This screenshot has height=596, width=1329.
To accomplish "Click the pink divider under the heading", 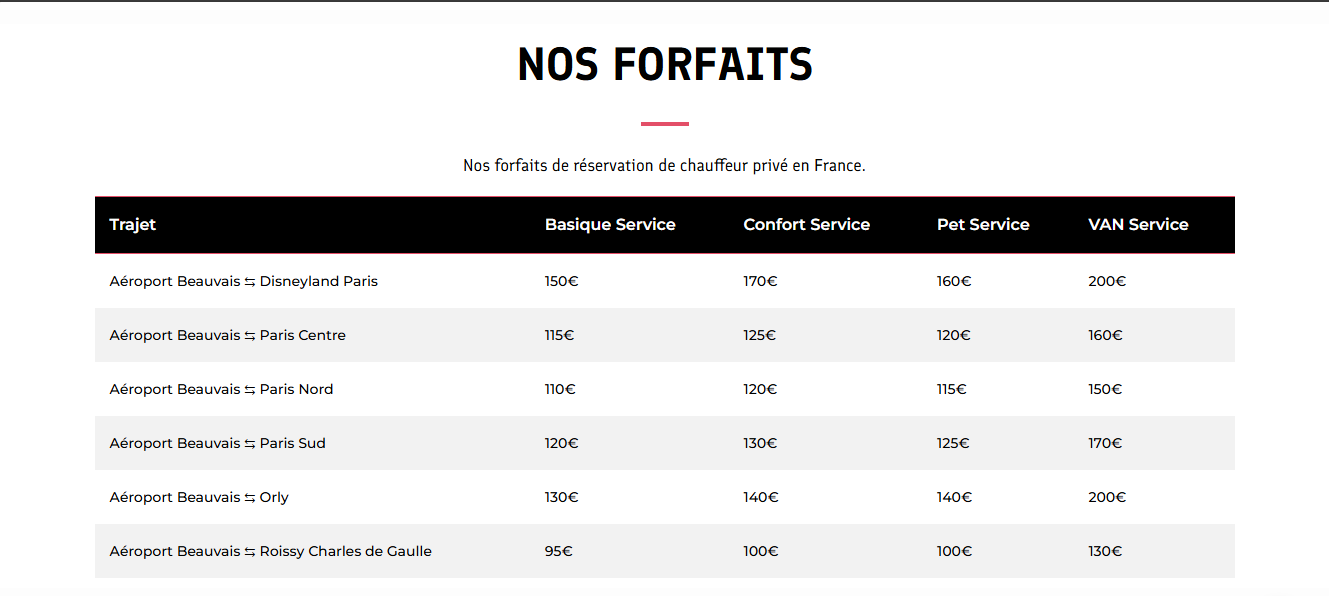I will coord(665,124).
